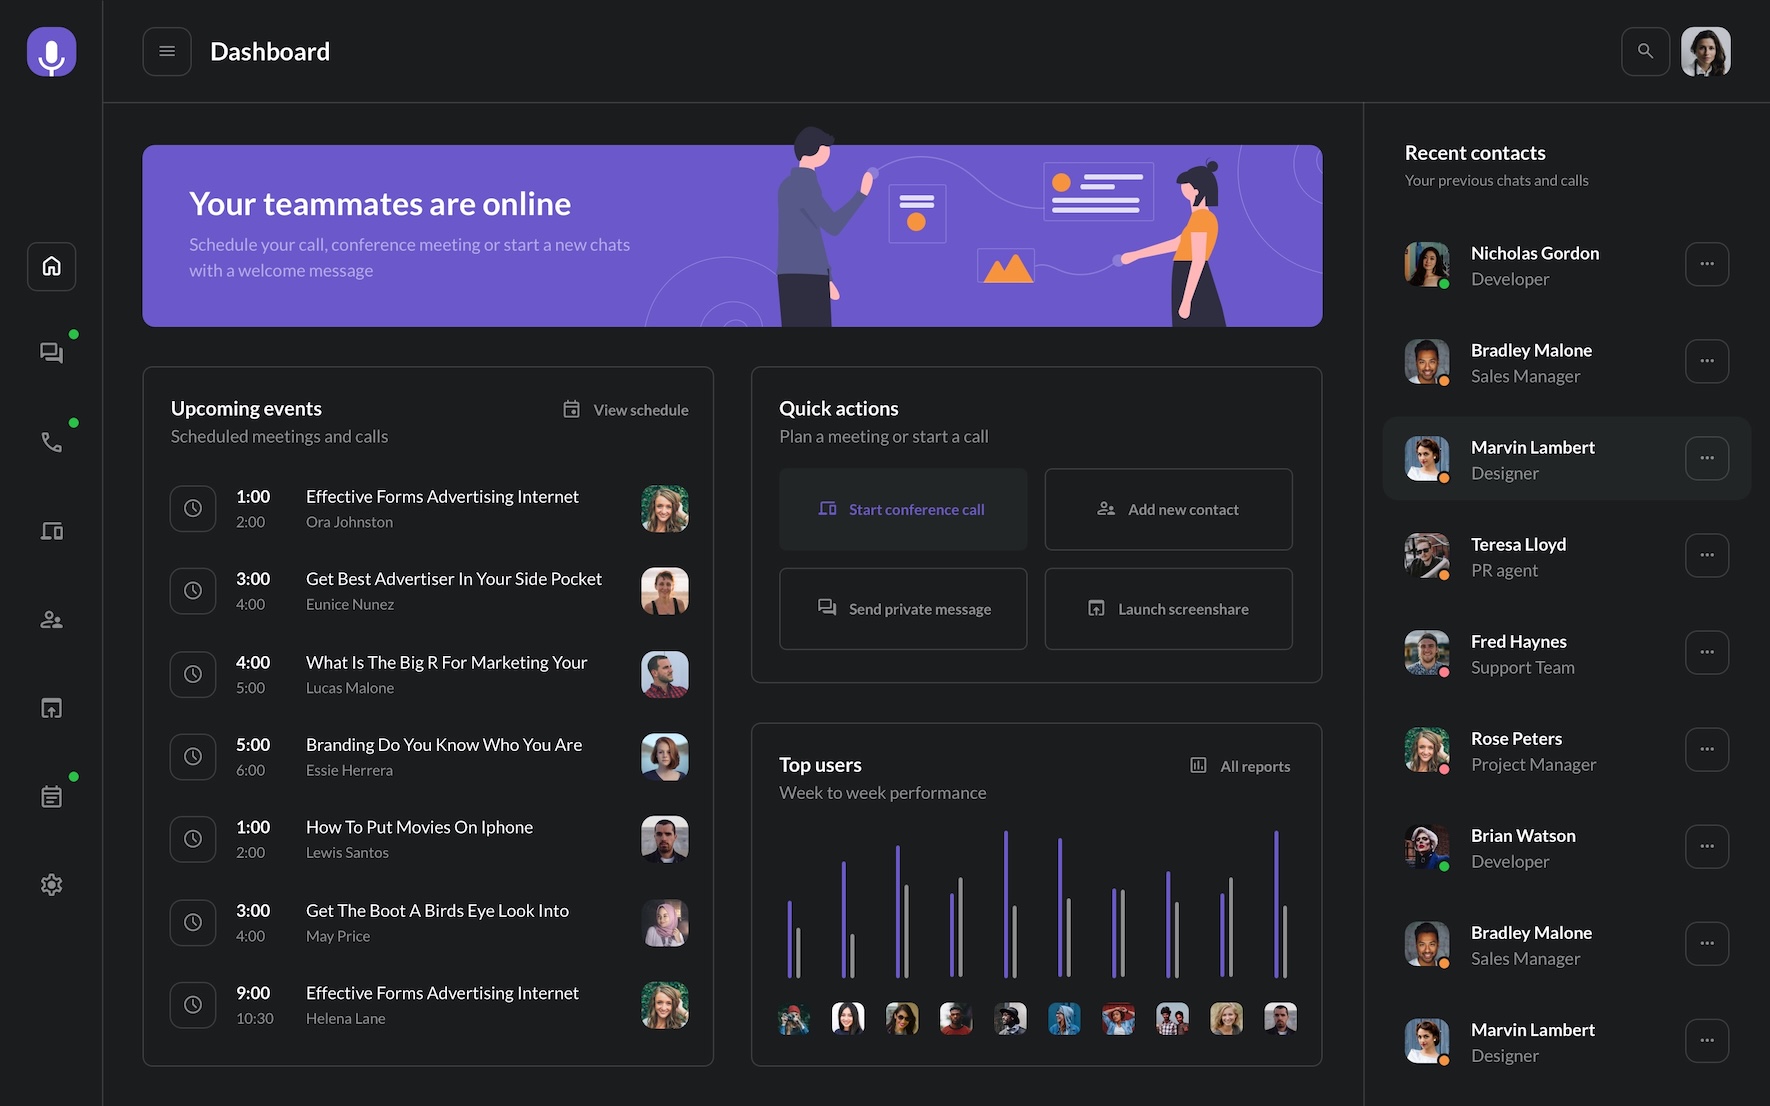This screenshot has height=1106, width=1770.
Task: Click the Start conference call button
Action: [903, 509]
